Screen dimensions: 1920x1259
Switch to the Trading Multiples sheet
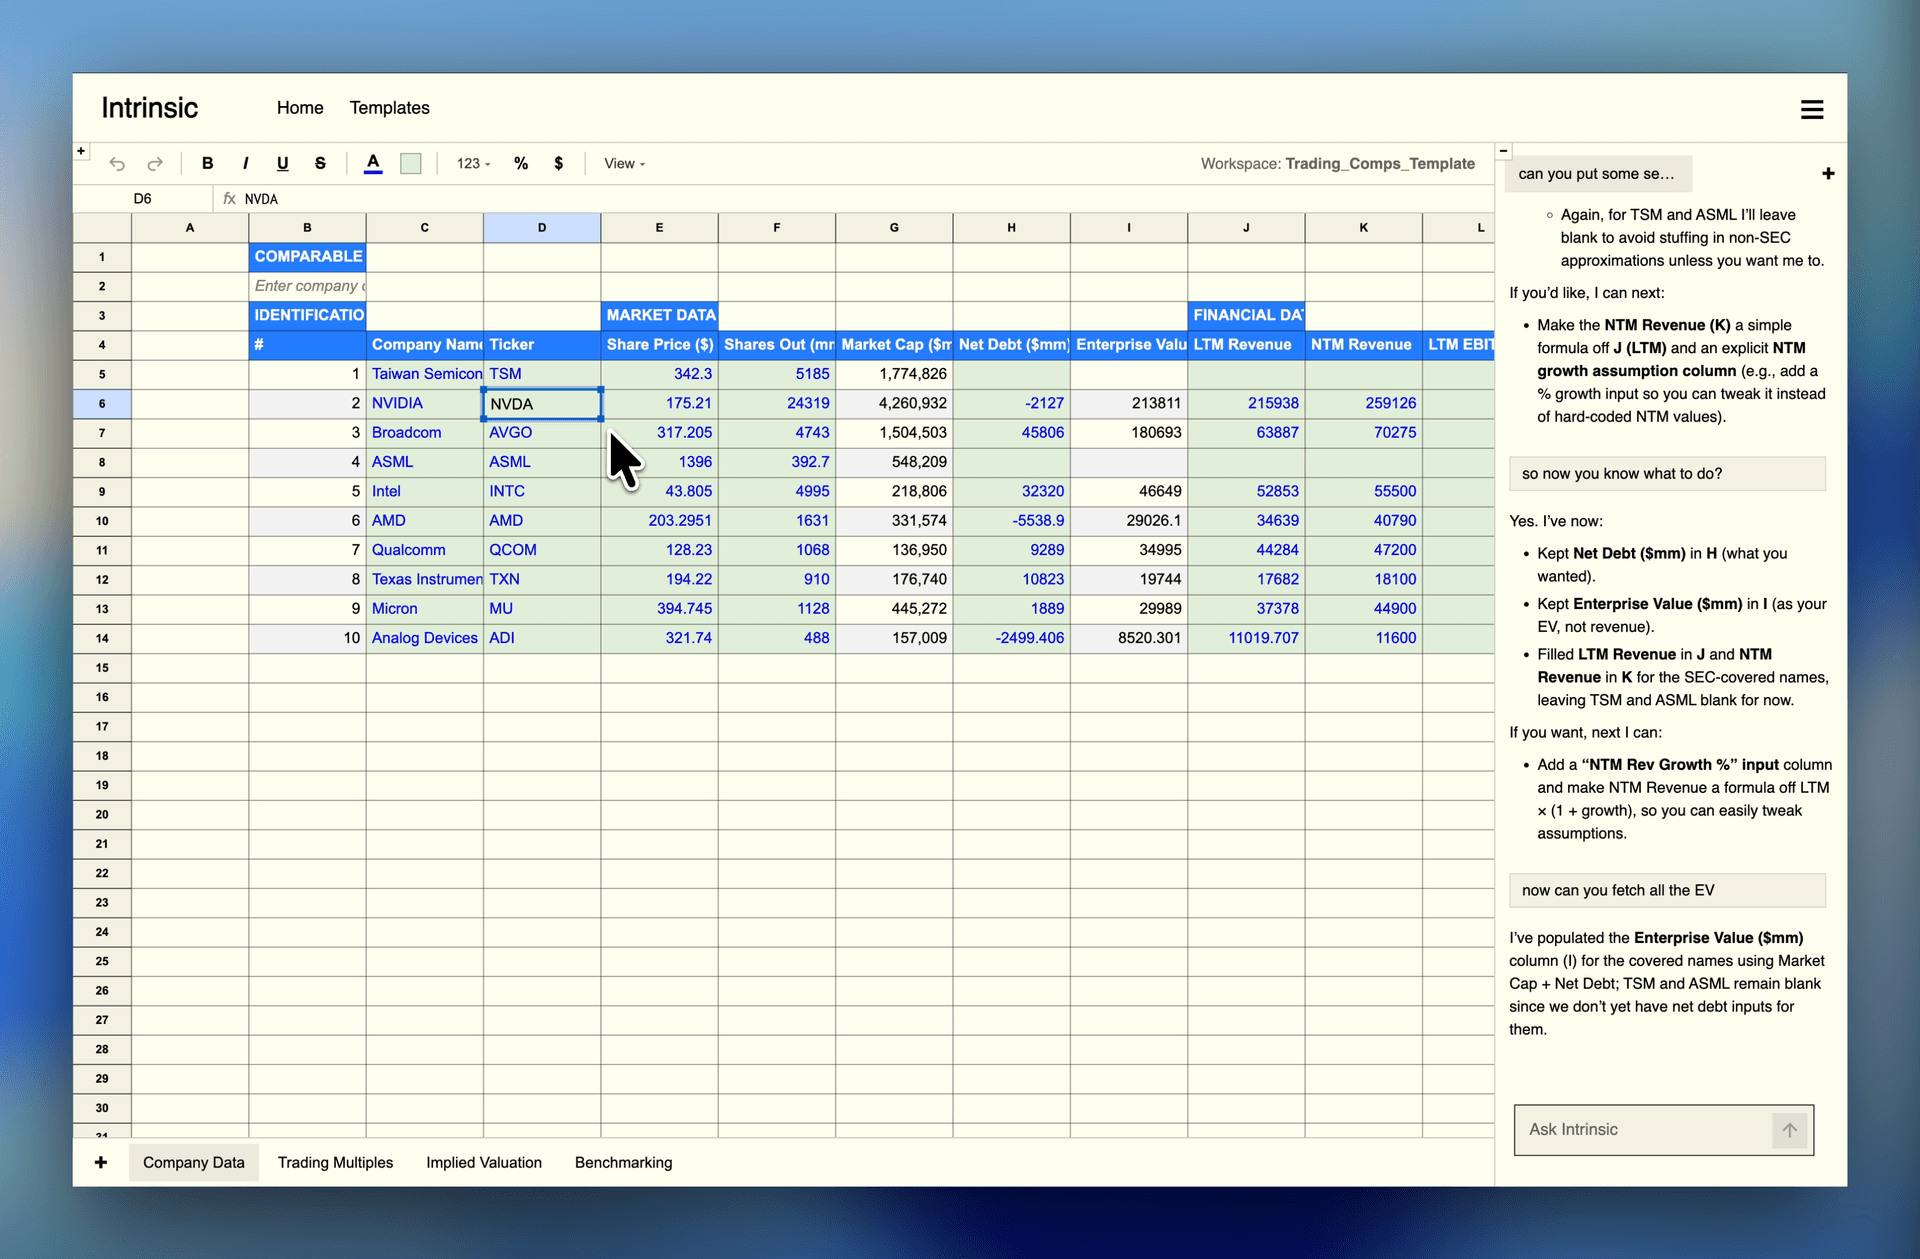click(335, 1162)
